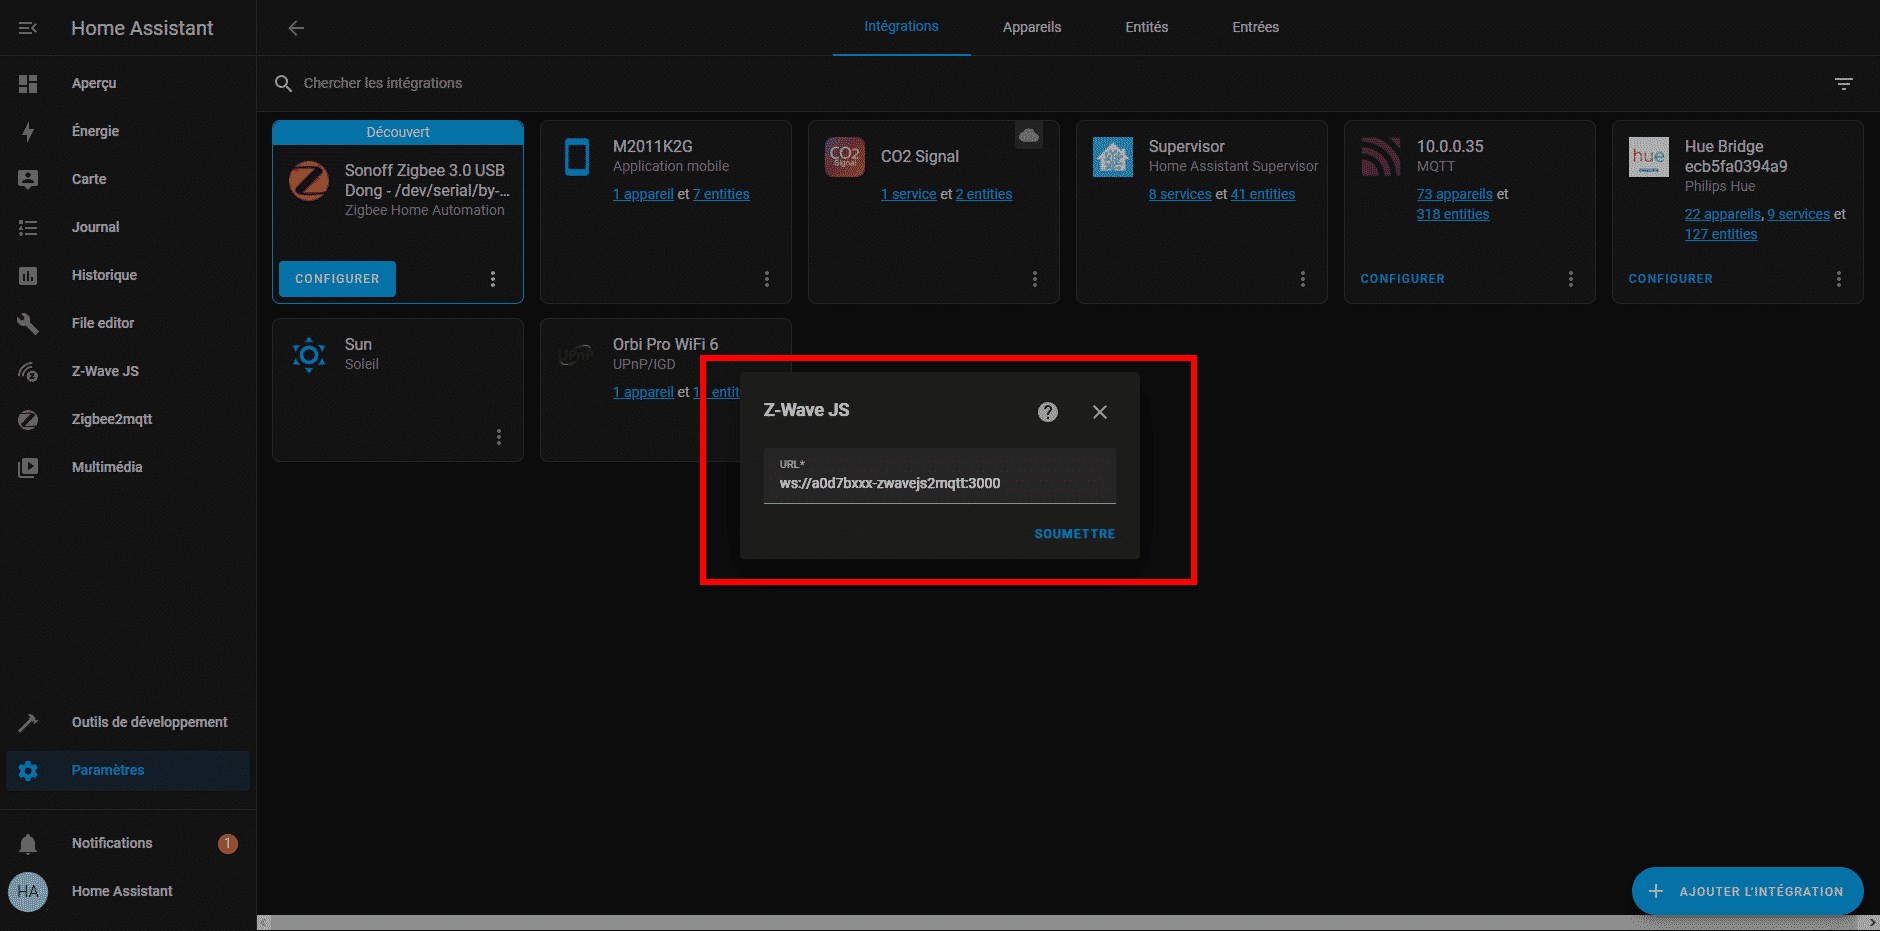Viewport: 1880px width, 931px height.
Task: Open Supervisor 8 services link
Action: click(1180, 194)
